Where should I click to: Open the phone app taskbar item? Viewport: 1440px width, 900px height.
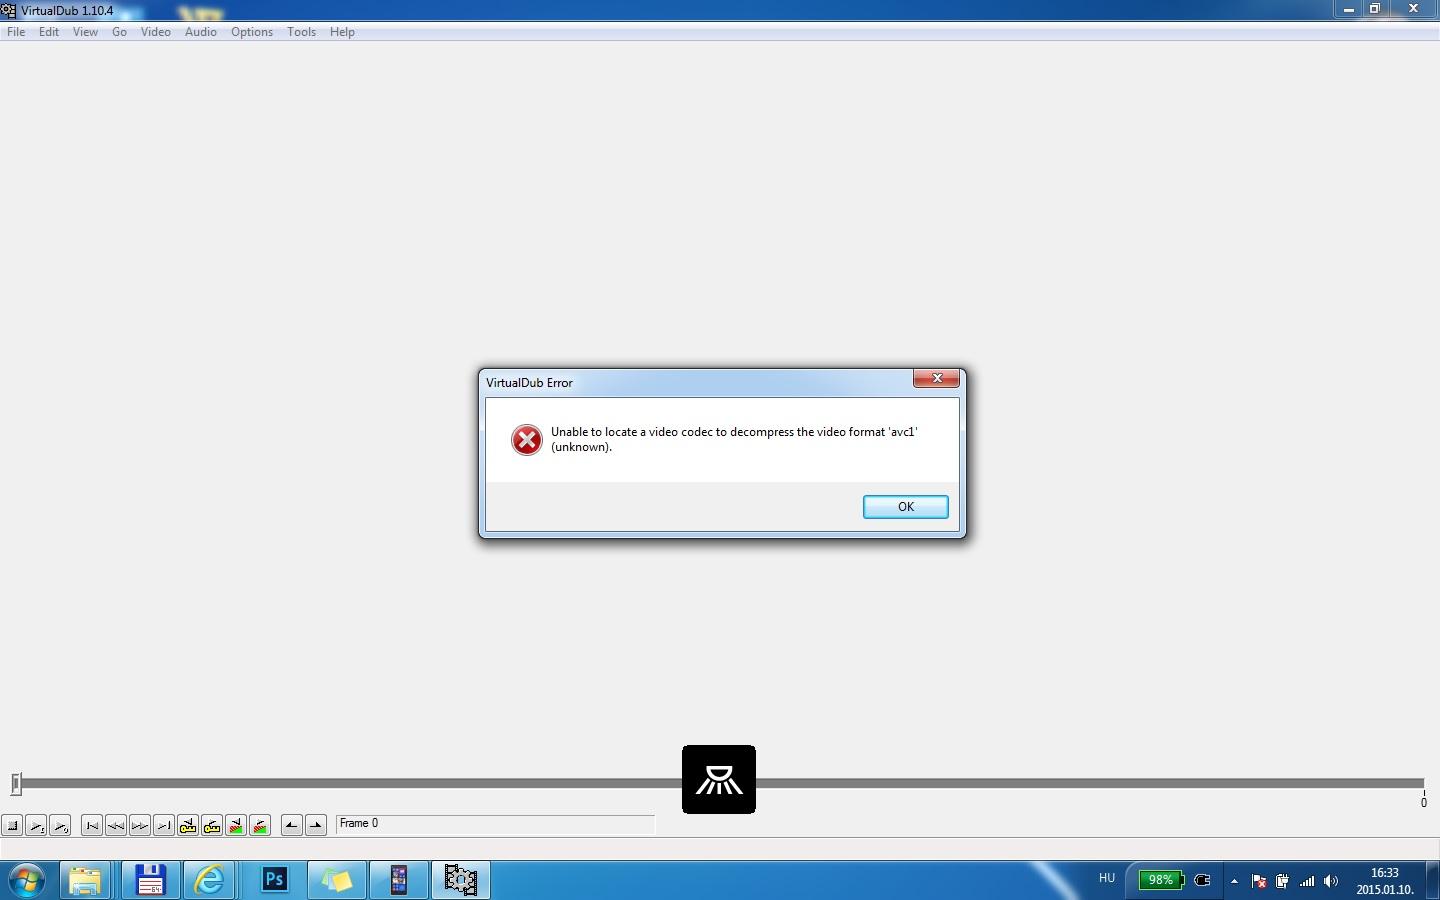(x=399, y=880)
